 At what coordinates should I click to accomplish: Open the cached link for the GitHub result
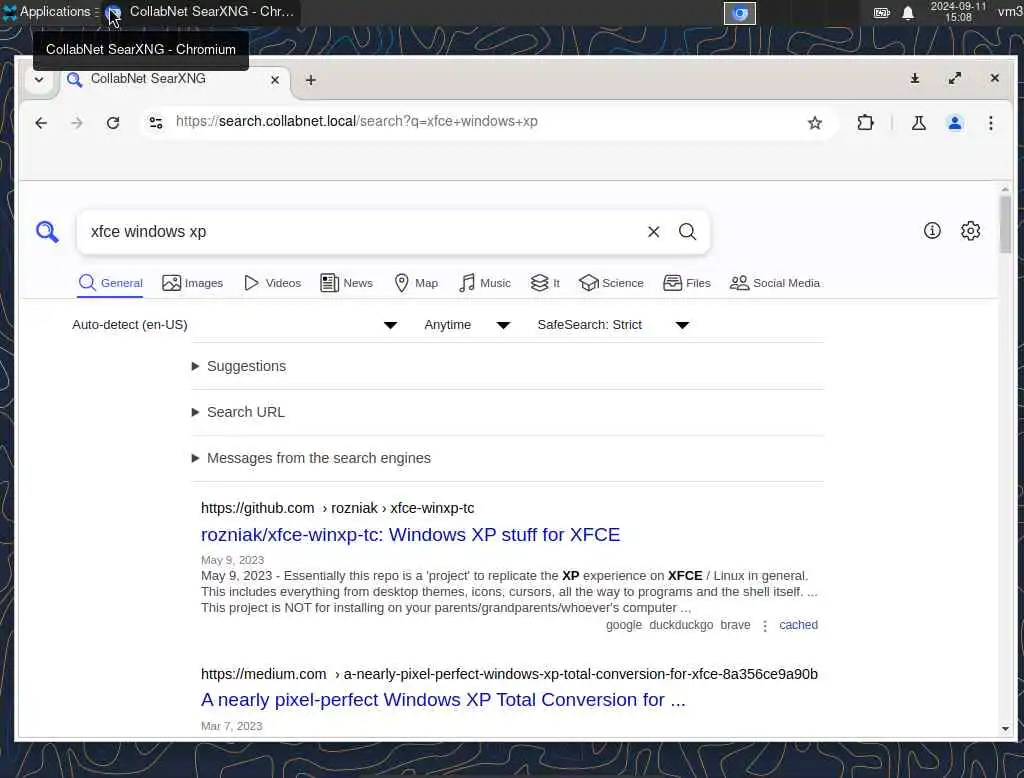click(x=798, y=625)
